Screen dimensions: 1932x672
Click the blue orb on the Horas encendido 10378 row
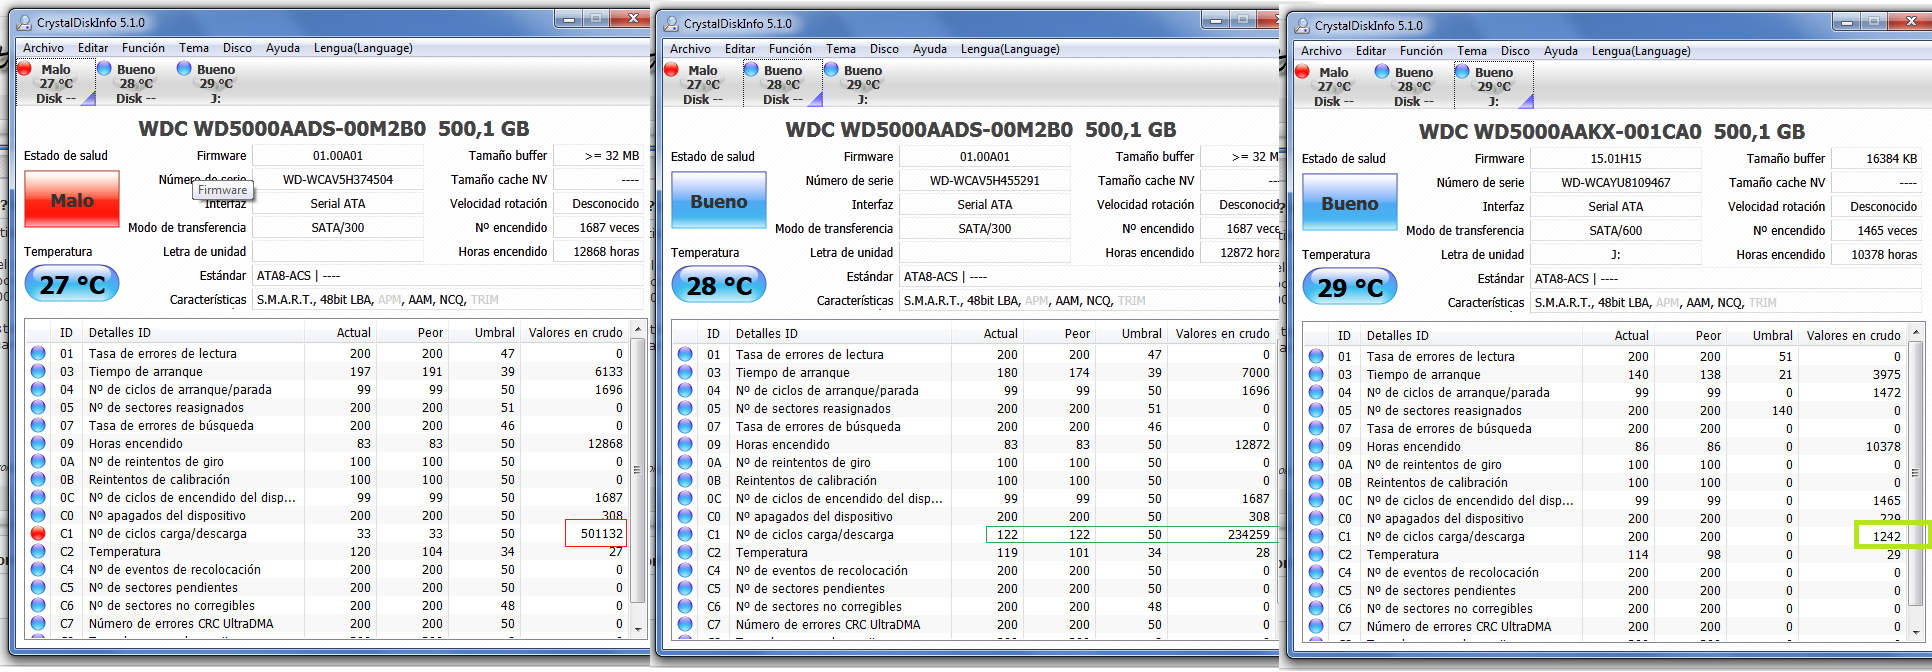(x=1316, y=447)
